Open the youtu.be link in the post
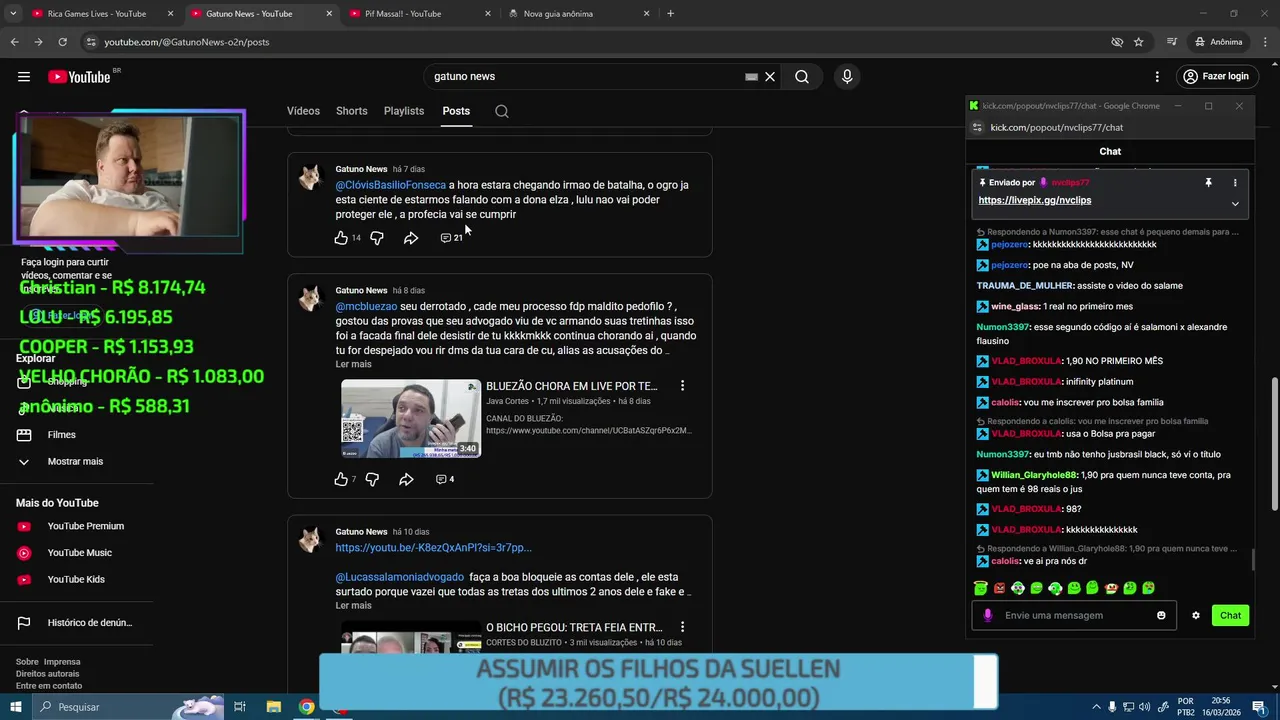Viewport: 1280px width, 720px height. click(433, 548)
